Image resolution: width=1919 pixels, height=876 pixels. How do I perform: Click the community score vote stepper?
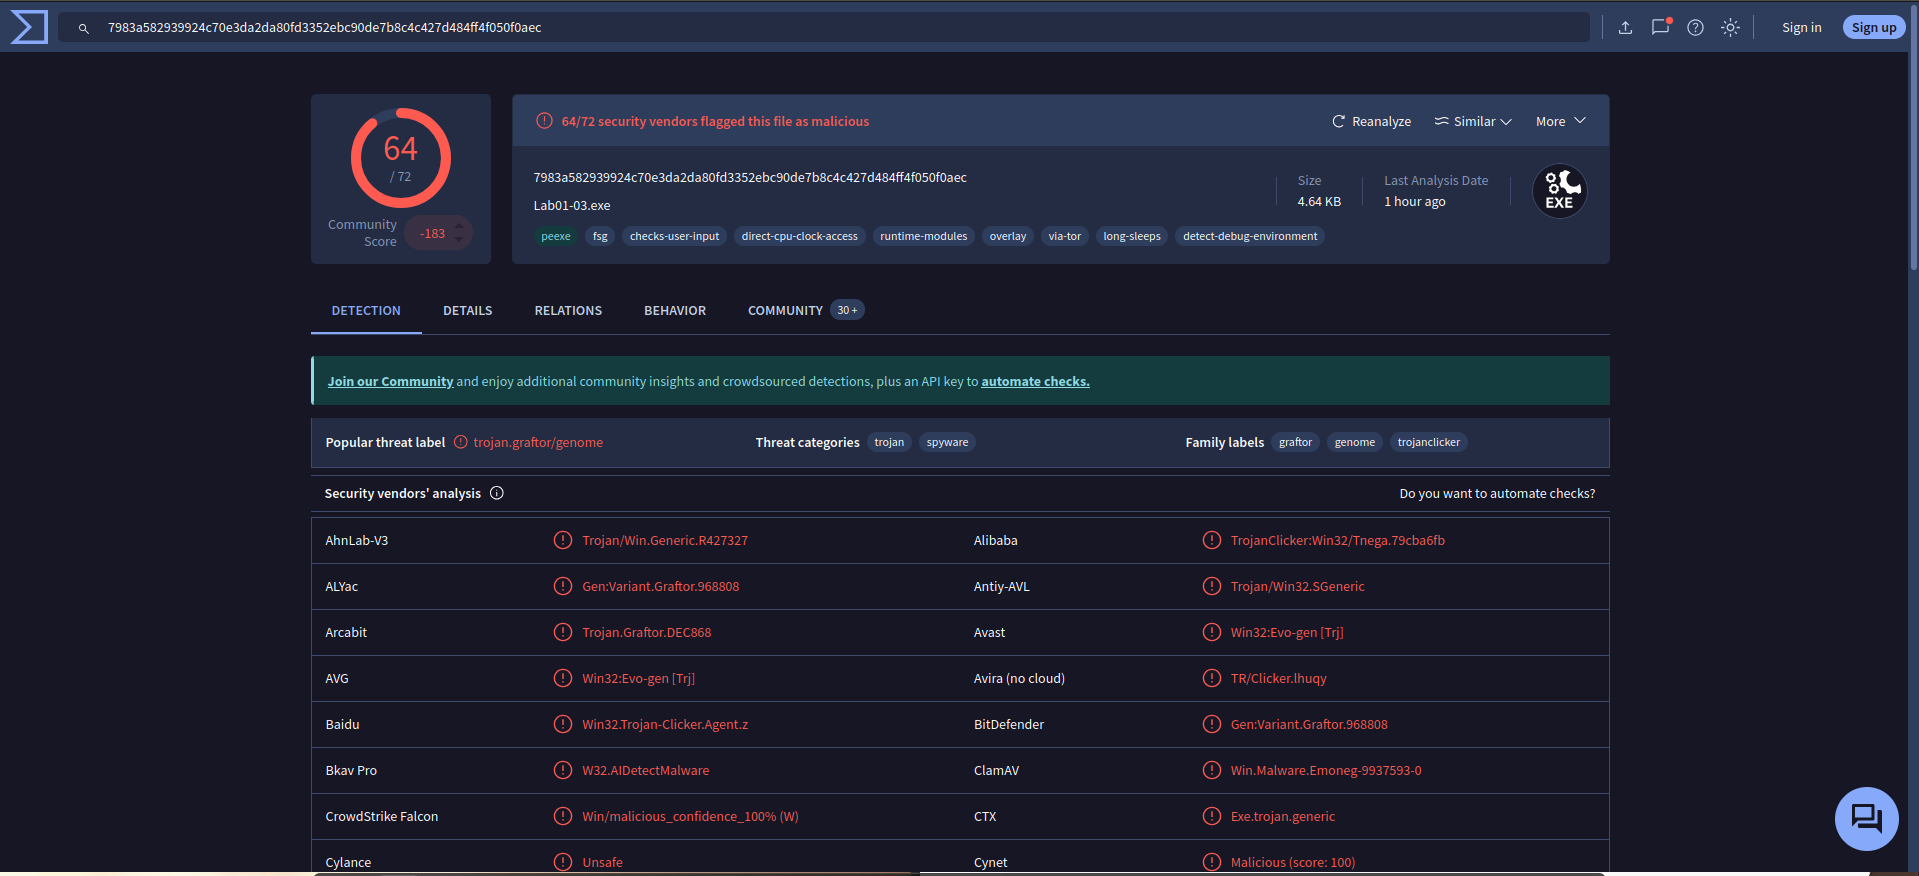pos(459,233)
